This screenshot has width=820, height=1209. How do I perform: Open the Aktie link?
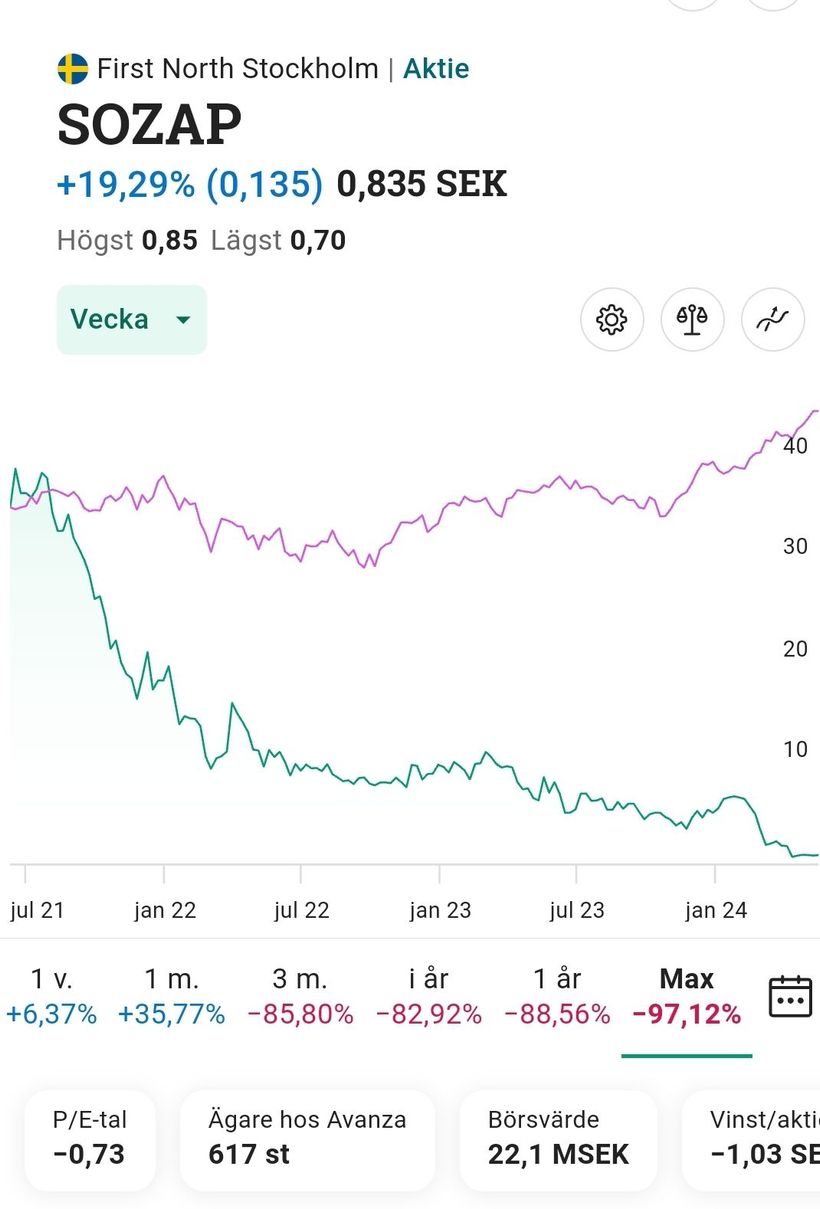(x=436, y=69)
